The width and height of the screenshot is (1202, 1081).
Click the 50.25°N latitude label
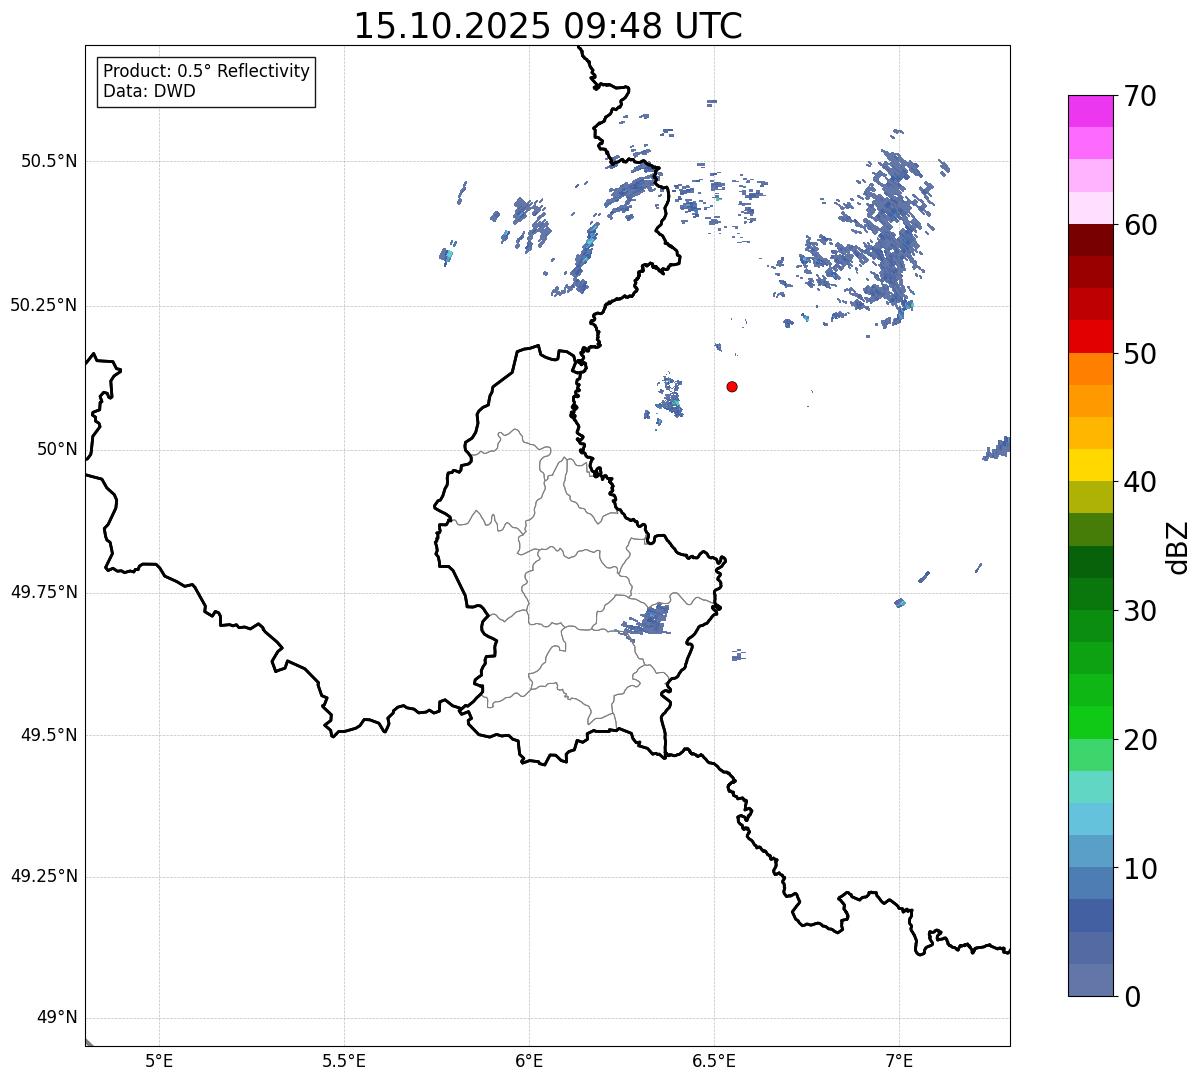tap(44, 305)
